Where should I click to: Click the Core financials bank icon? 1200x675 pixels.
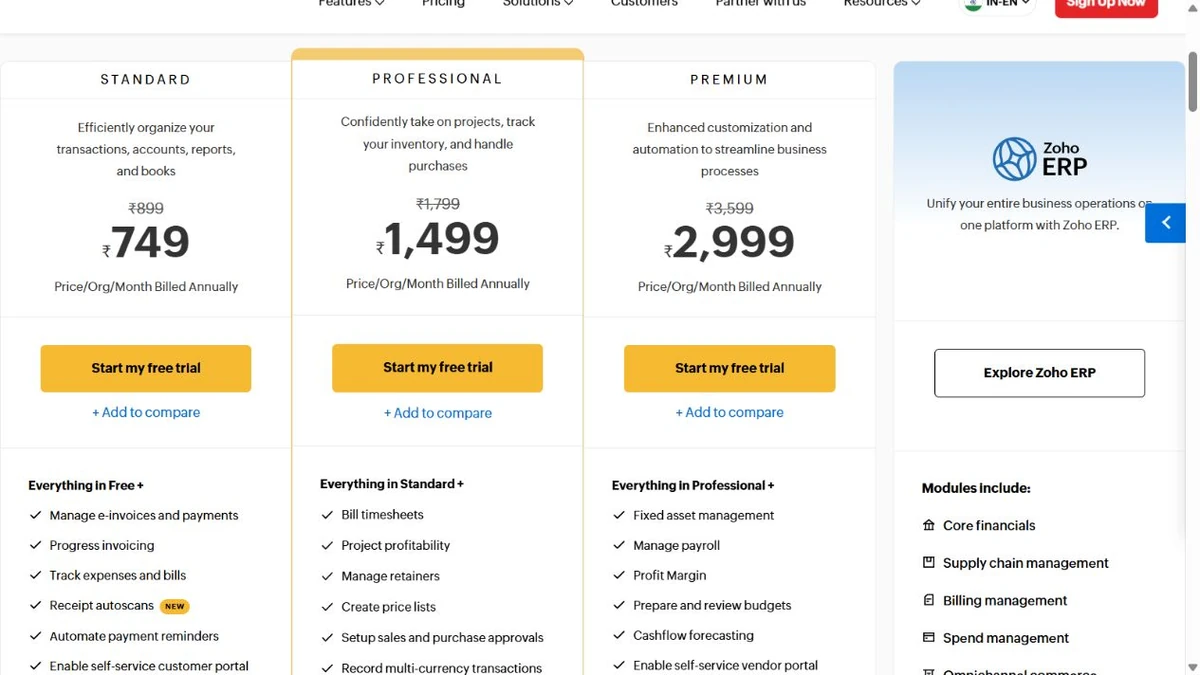click(929, 525)
